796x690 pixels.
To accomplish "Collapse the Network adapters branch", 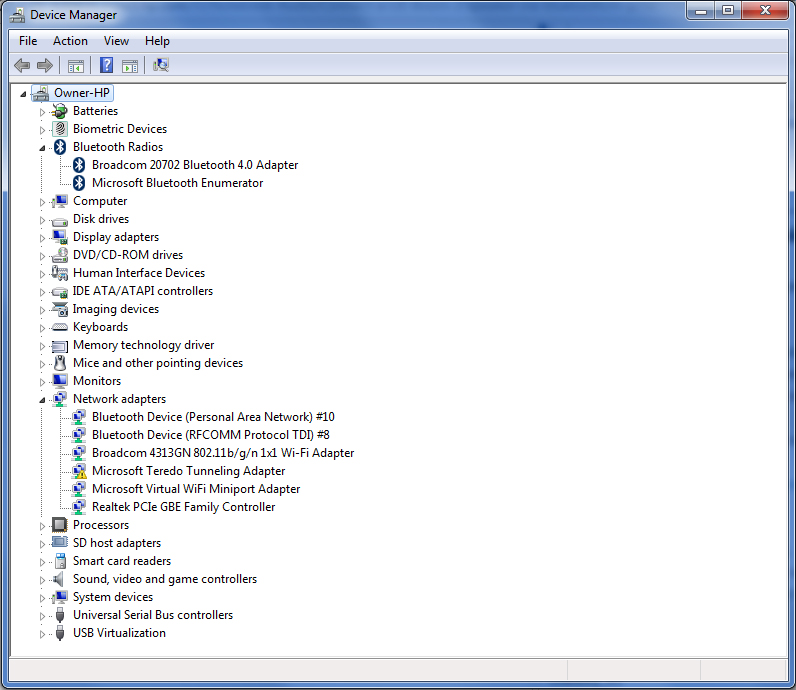I will point(42,400).
